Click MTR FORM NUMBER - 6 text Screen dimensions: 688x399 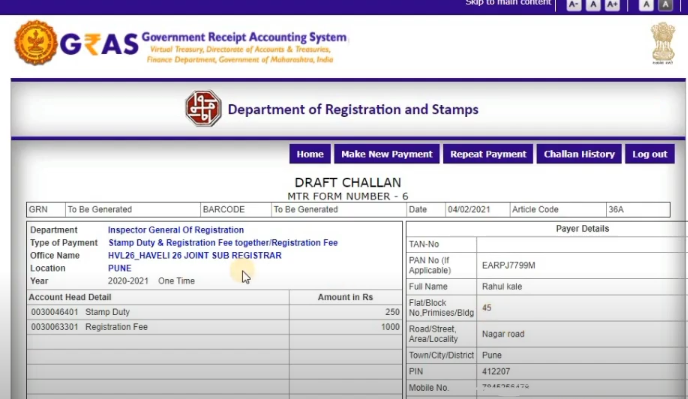click(x=348, y=196)
